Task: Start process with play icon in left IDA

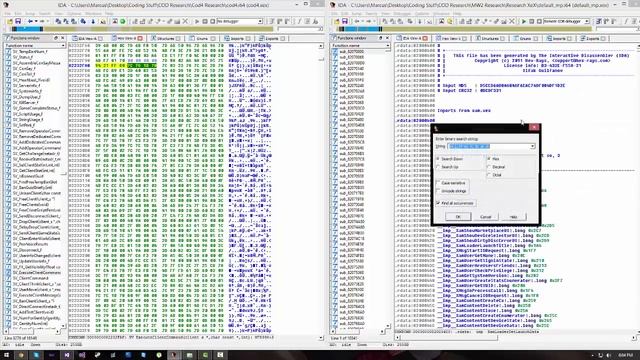Action: coord(197,21)
